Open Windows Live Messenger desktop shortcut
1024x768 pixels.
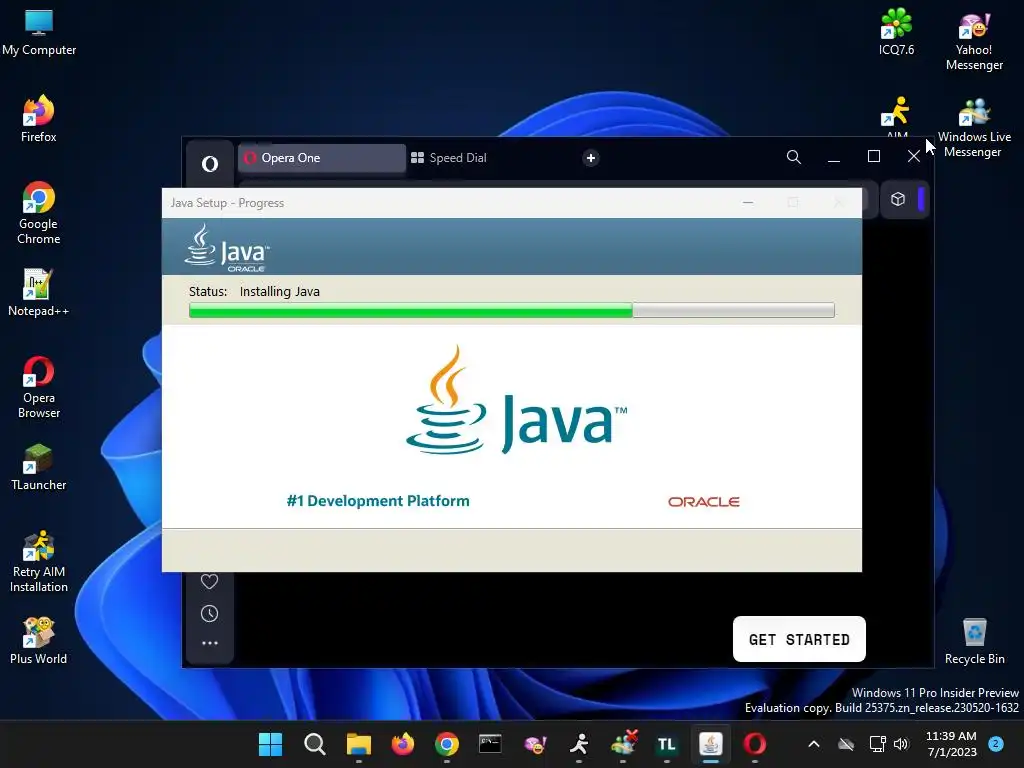974,127
